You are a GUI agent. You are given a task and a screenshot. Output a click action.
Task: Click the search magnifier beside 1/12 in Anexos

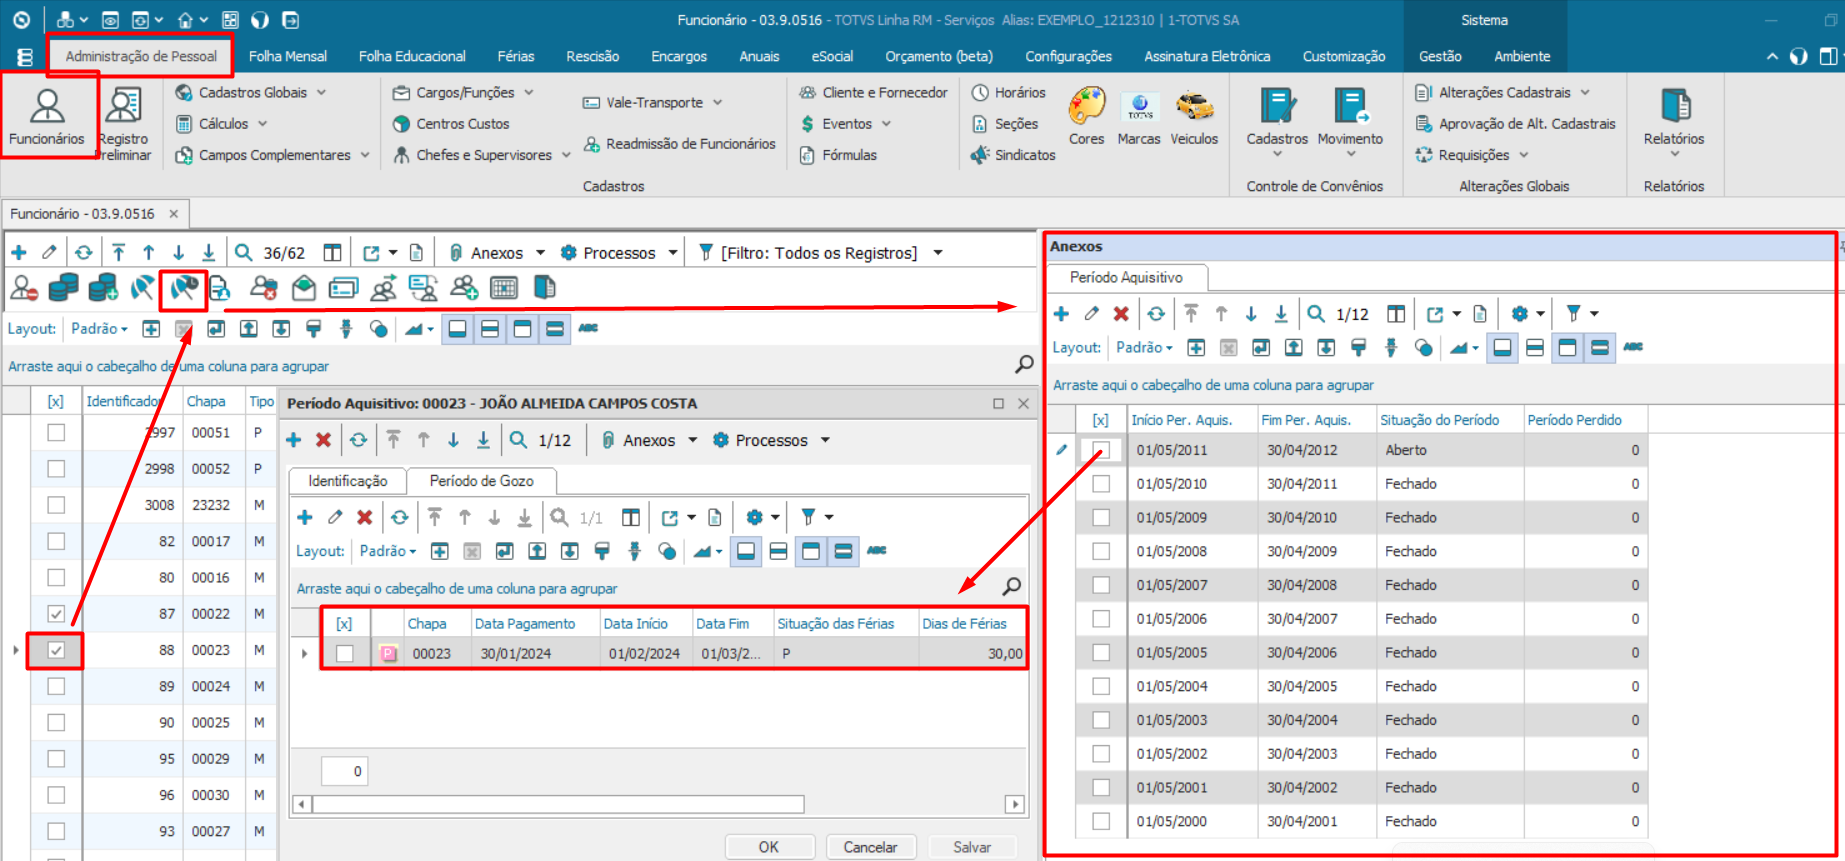[1317, 314]
